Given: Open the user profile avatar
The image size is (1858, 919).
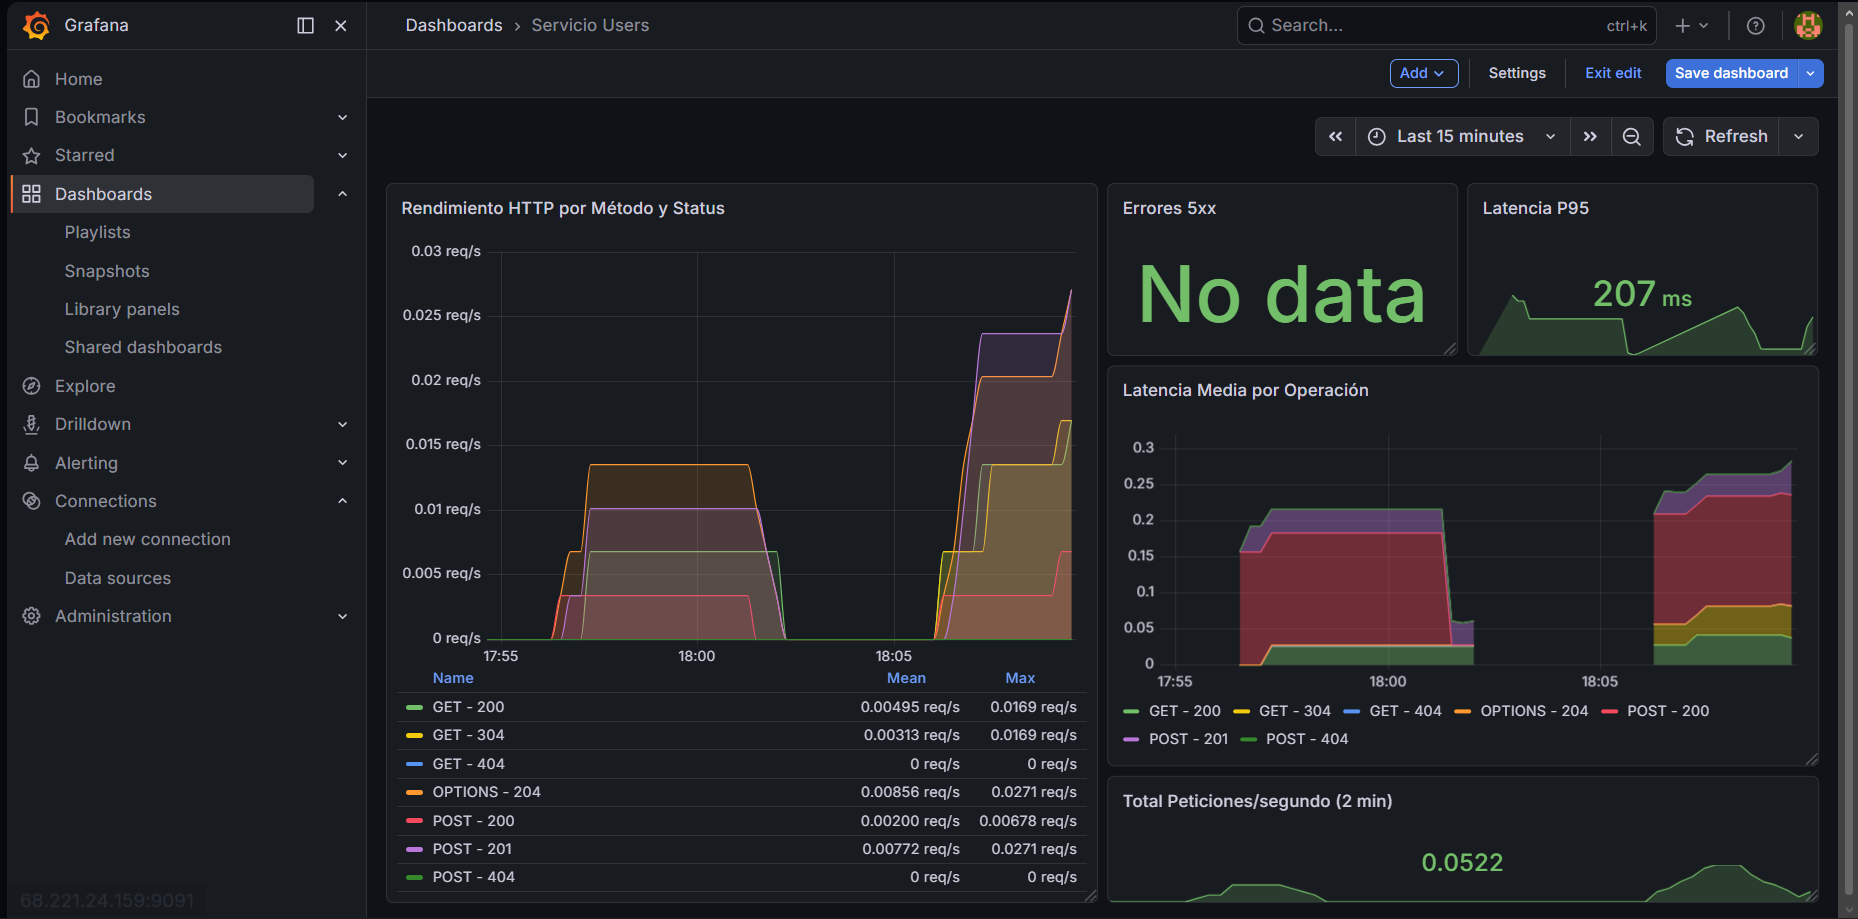Looking at the screenshot, I should tap(1808, 26).
